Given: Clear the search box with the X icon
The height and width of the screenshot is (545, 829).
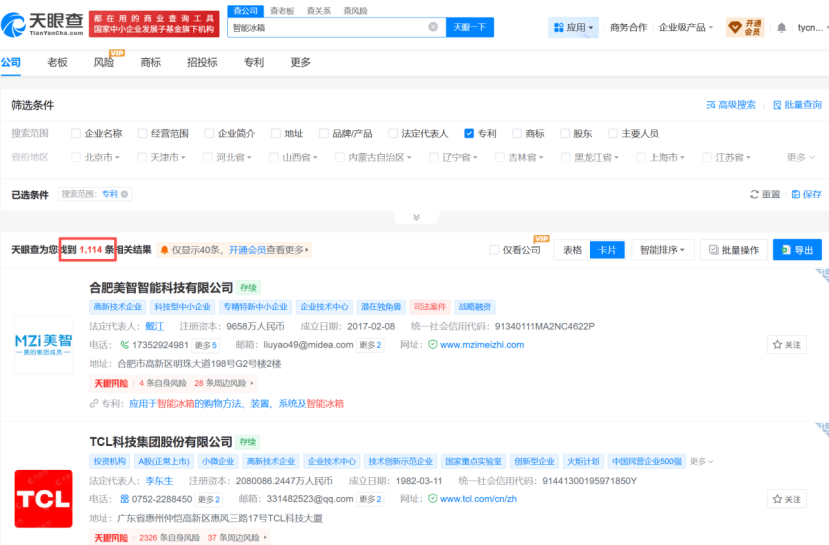Looking at the screenshot, I should 432,28.
